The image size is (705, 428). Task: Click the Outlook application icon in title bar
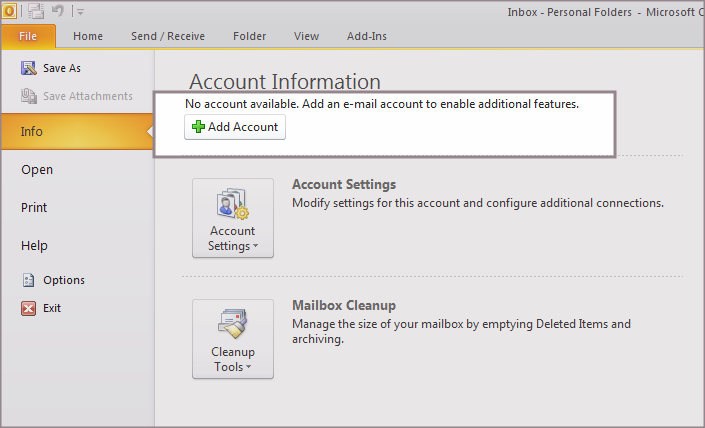click(x=10, y=11)
